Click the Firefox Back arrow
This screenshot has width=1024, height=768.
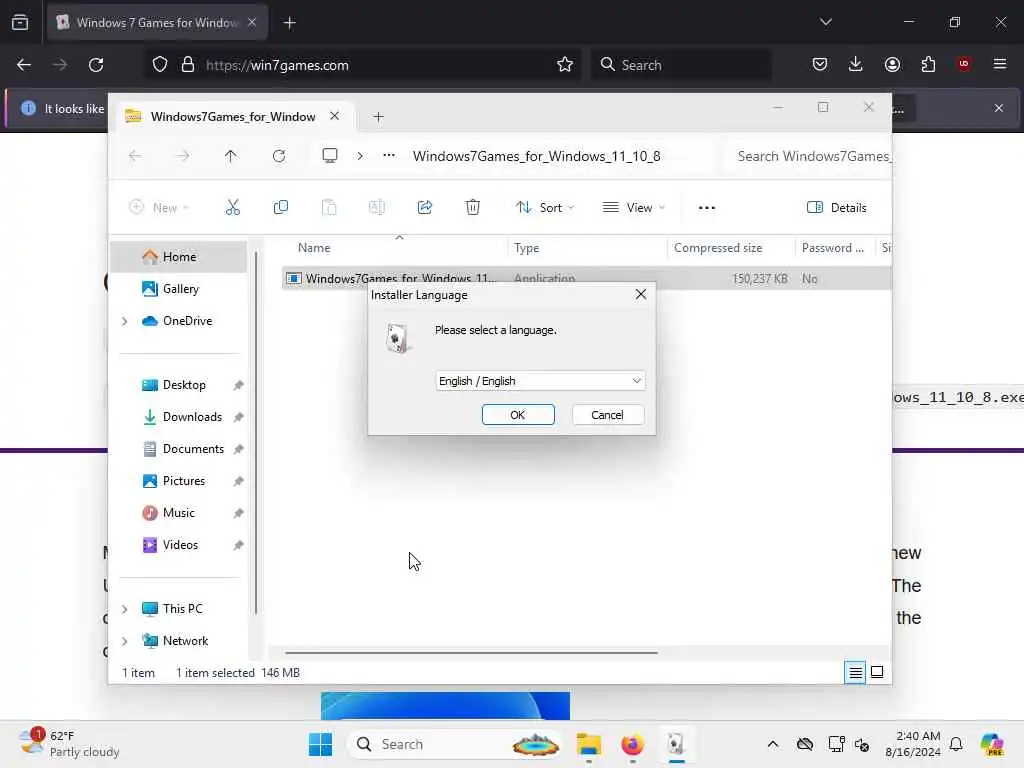24,65
